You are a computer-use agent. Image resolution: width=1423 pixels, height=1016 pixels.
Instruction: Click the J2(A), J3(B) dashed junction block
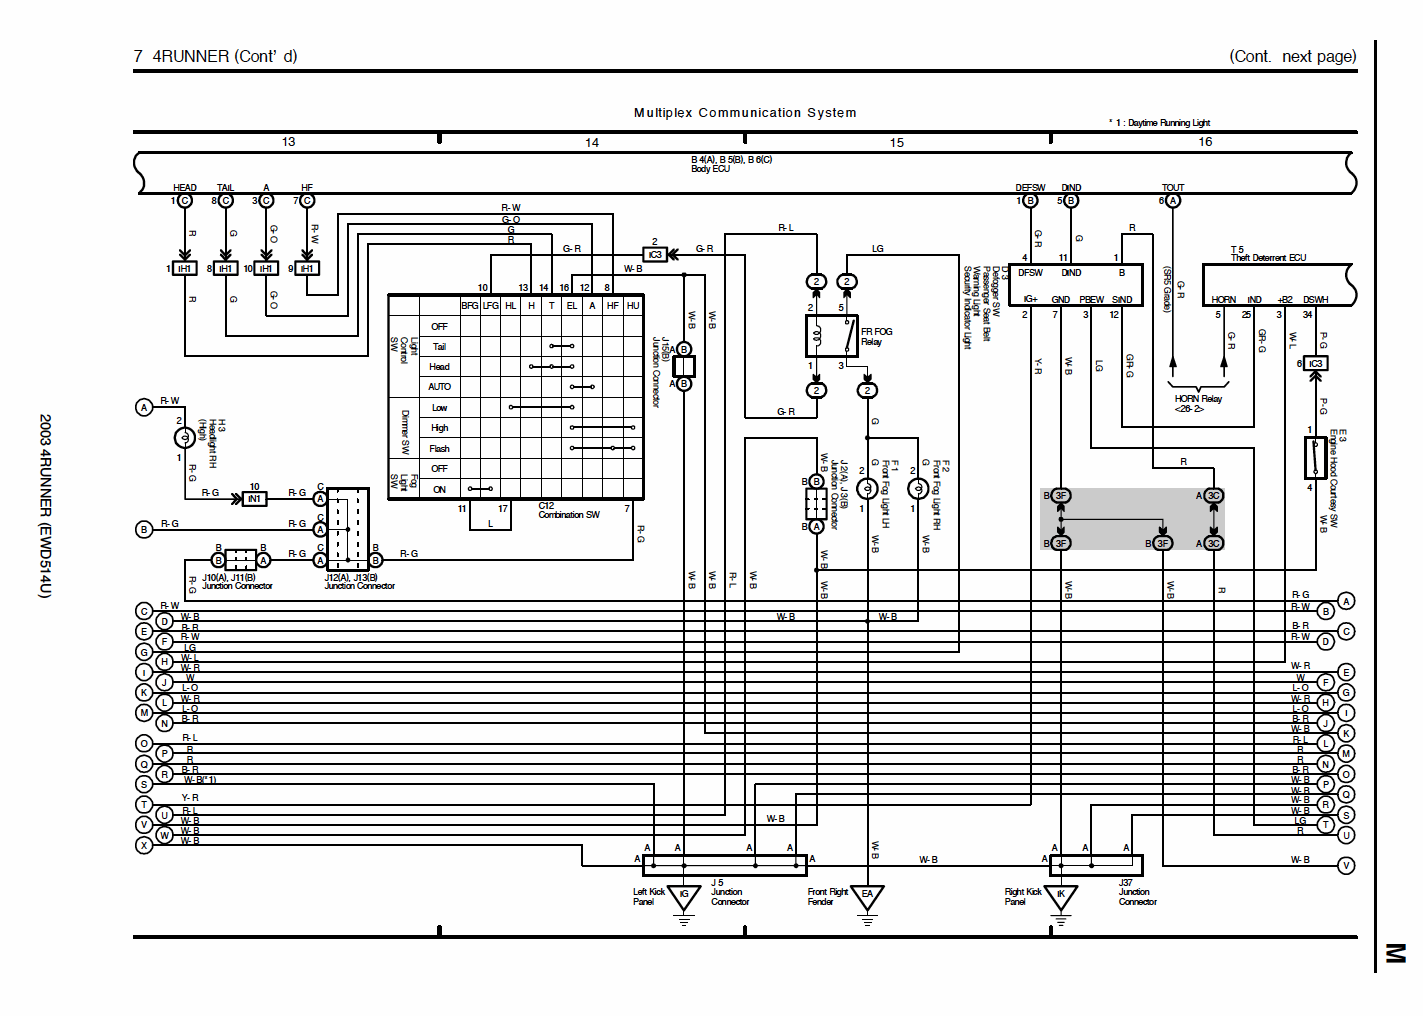(816, 503)
